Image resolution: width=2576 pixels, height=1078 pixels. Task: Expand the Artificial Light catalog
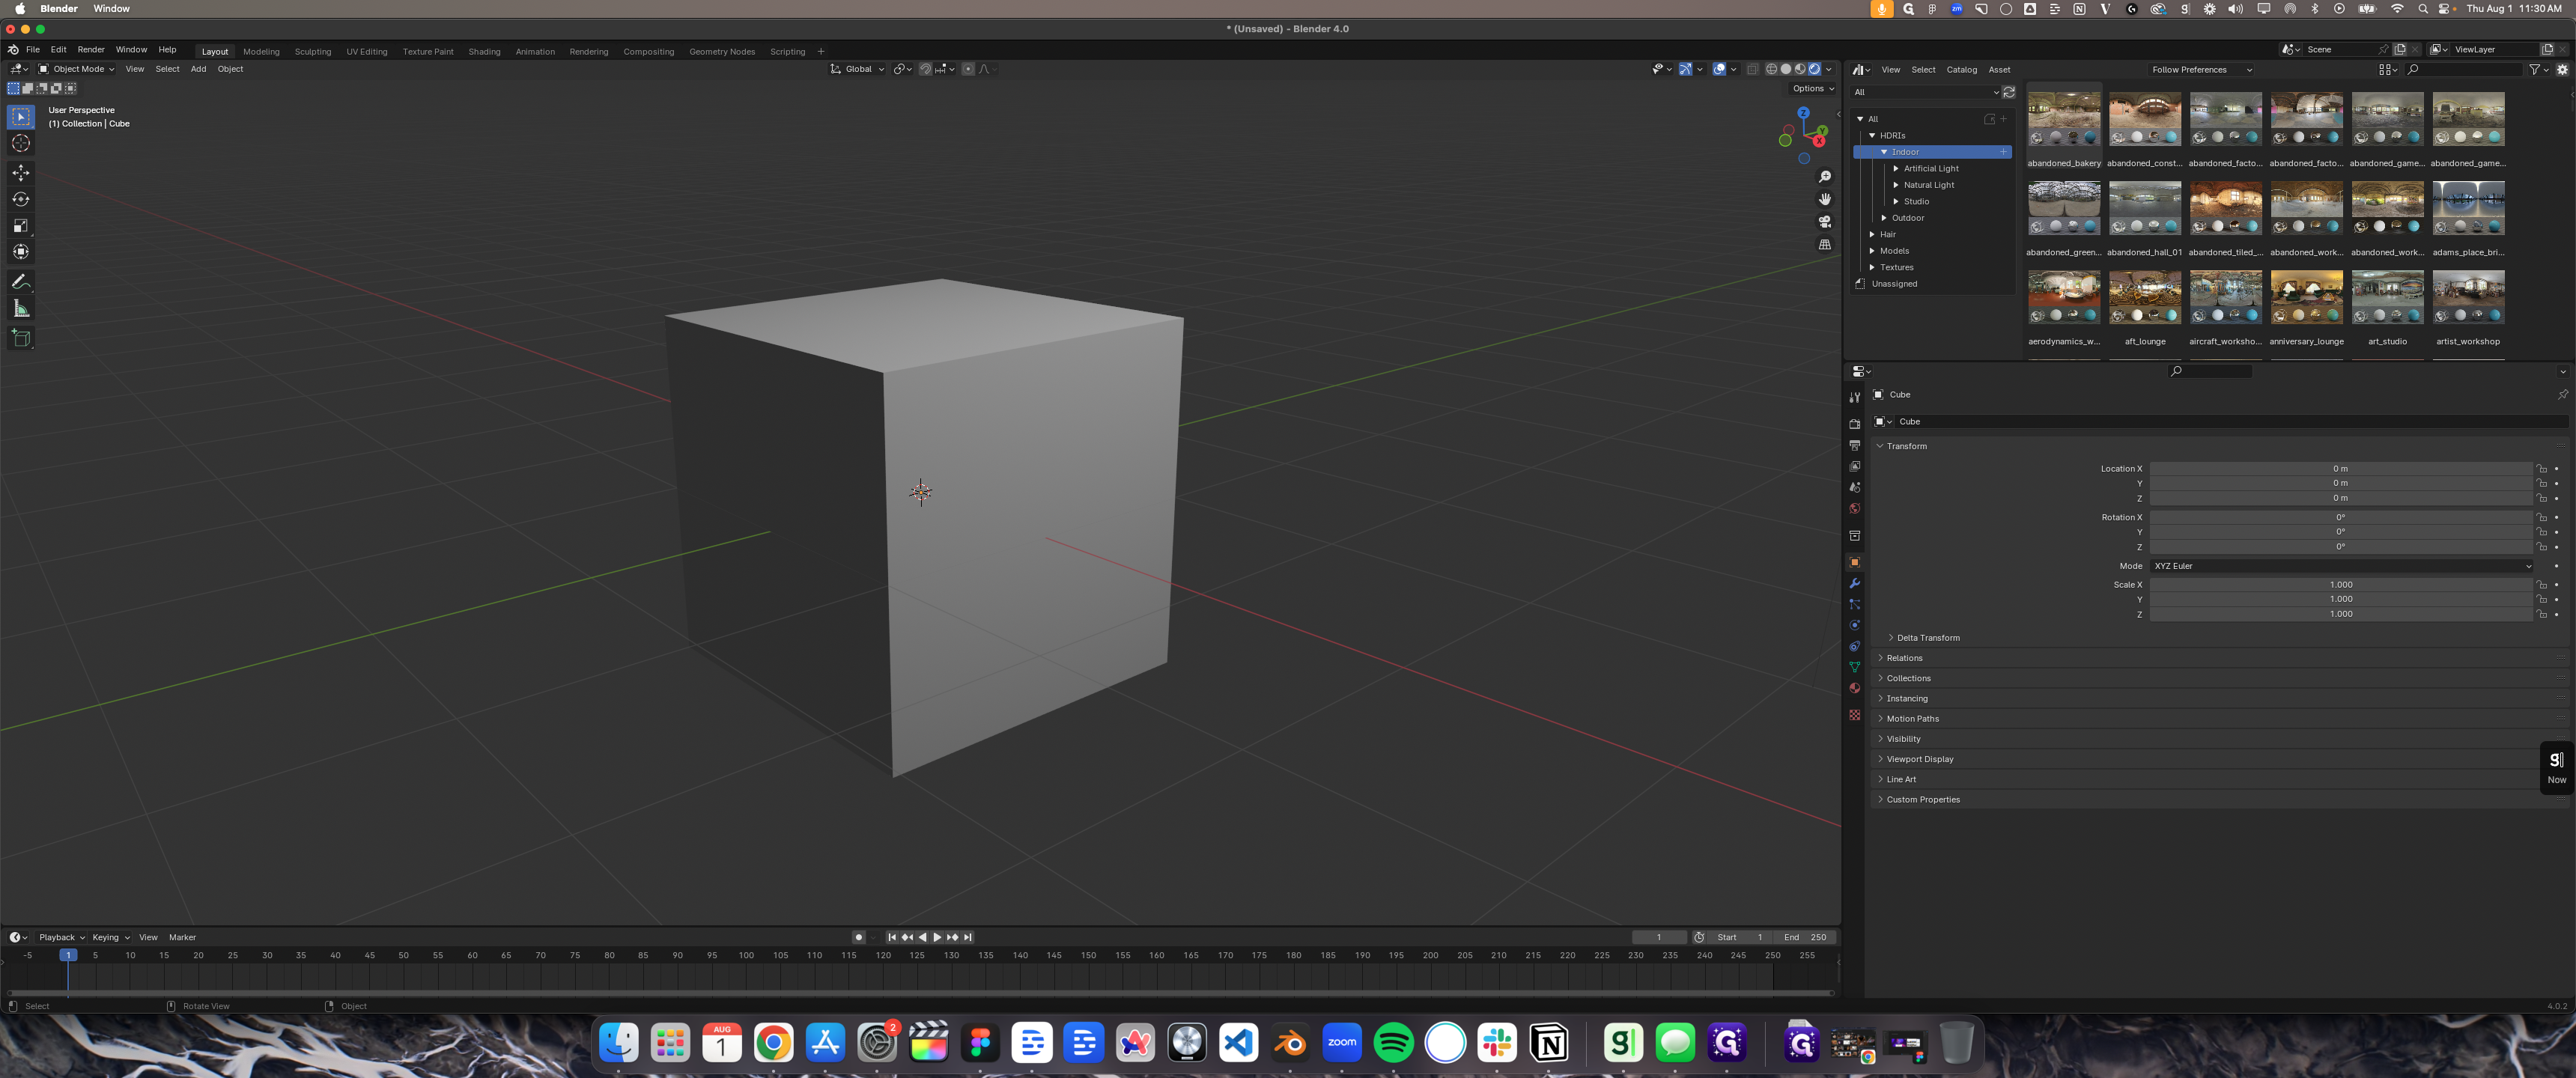click(1896, 168)
